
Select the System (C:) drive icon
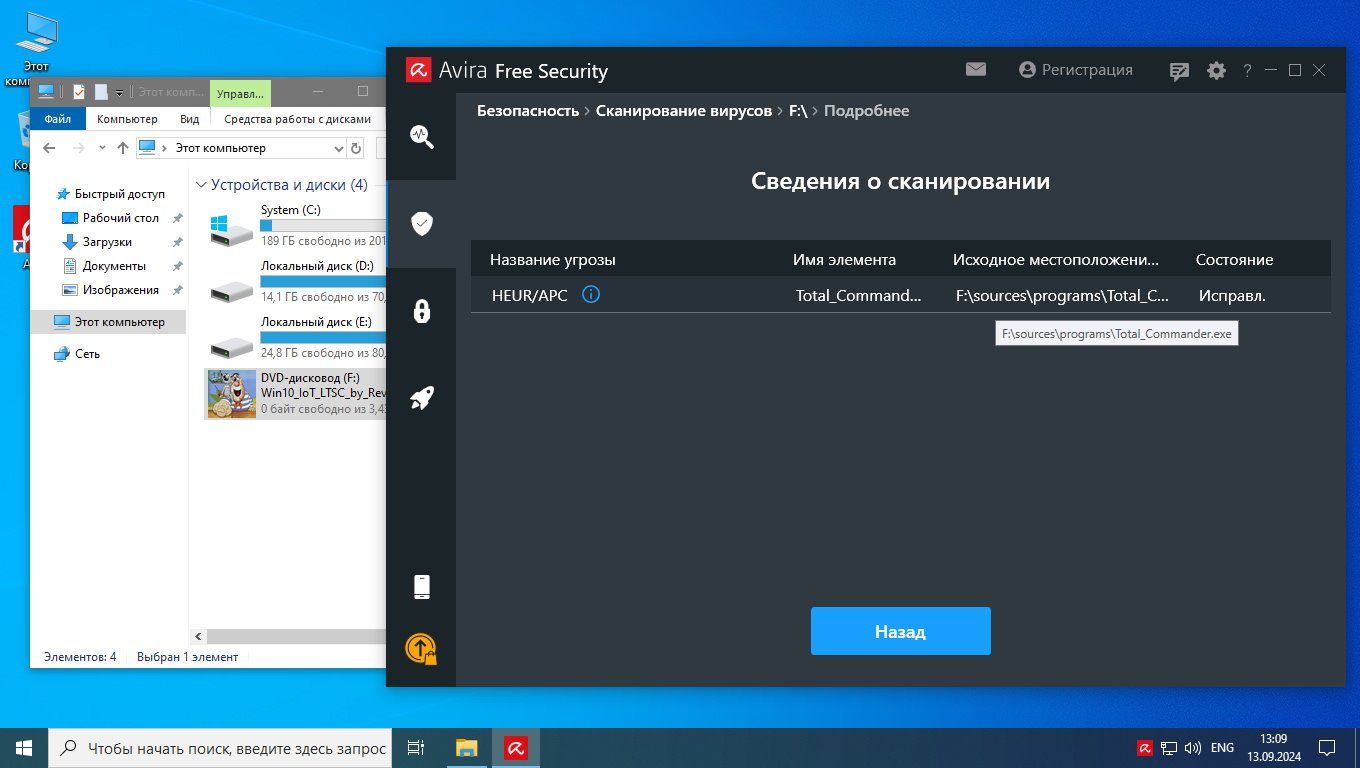[x=232, y=229]
